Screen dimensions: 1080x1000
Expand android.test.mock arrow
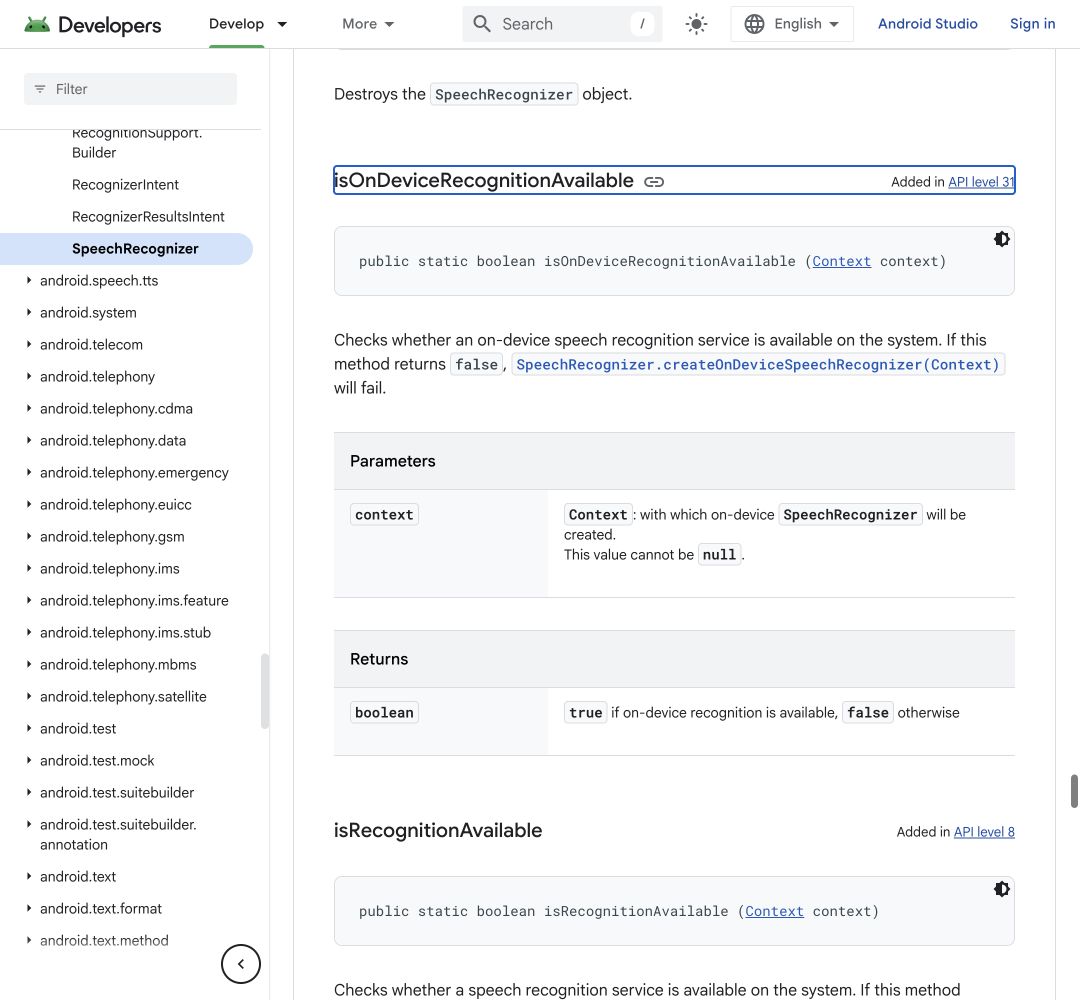click(29, 760)
